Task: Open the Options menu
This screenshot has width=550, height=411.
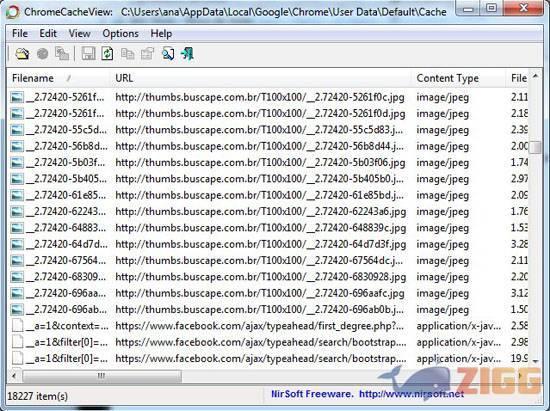Action: (120, 34)
